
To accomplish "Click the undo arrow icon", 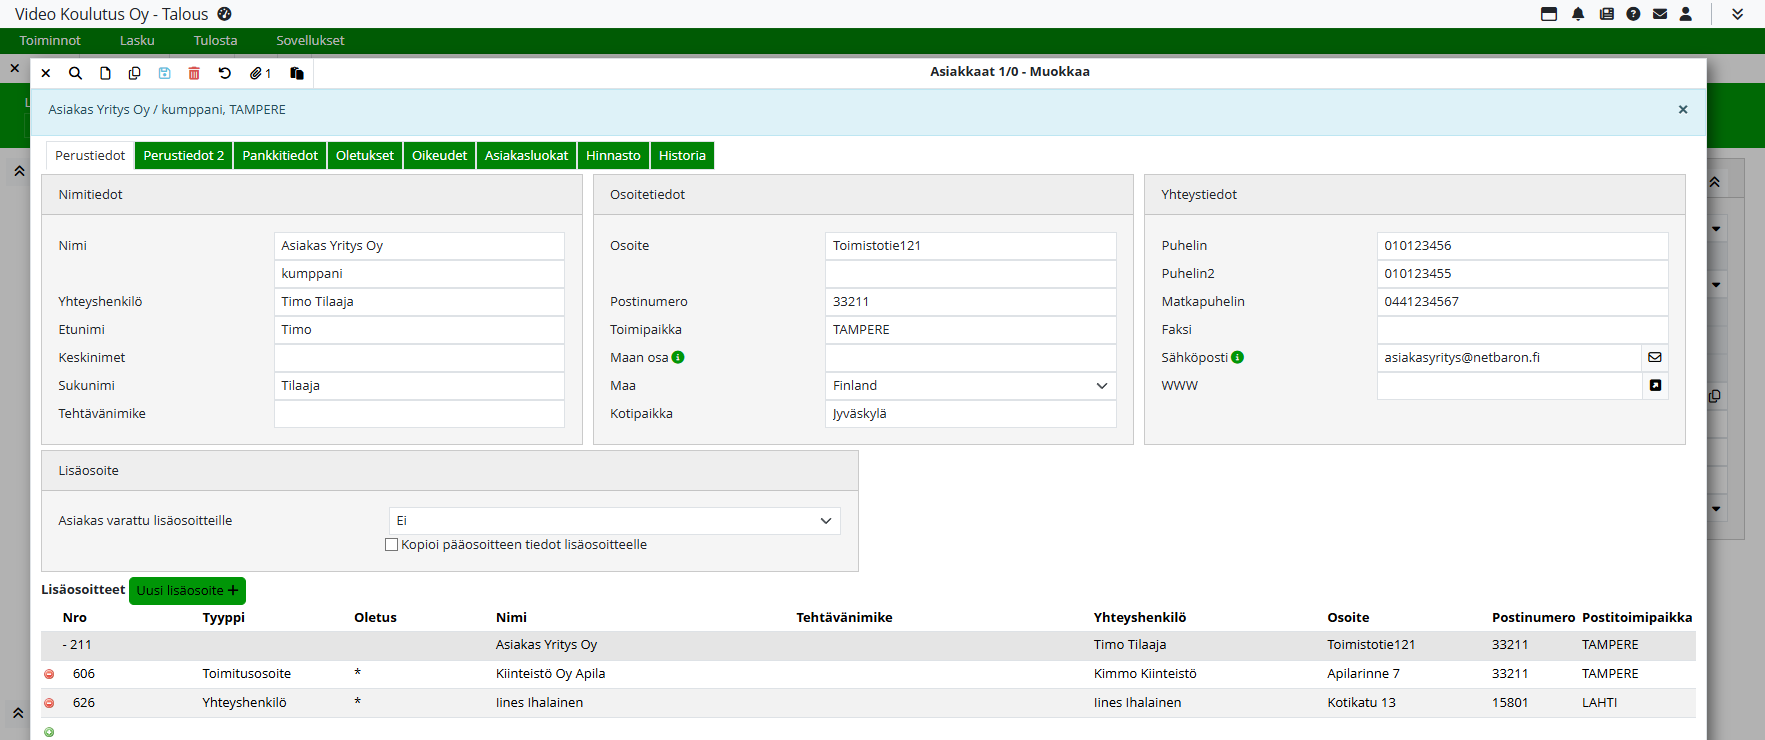I will coord(225,73).
